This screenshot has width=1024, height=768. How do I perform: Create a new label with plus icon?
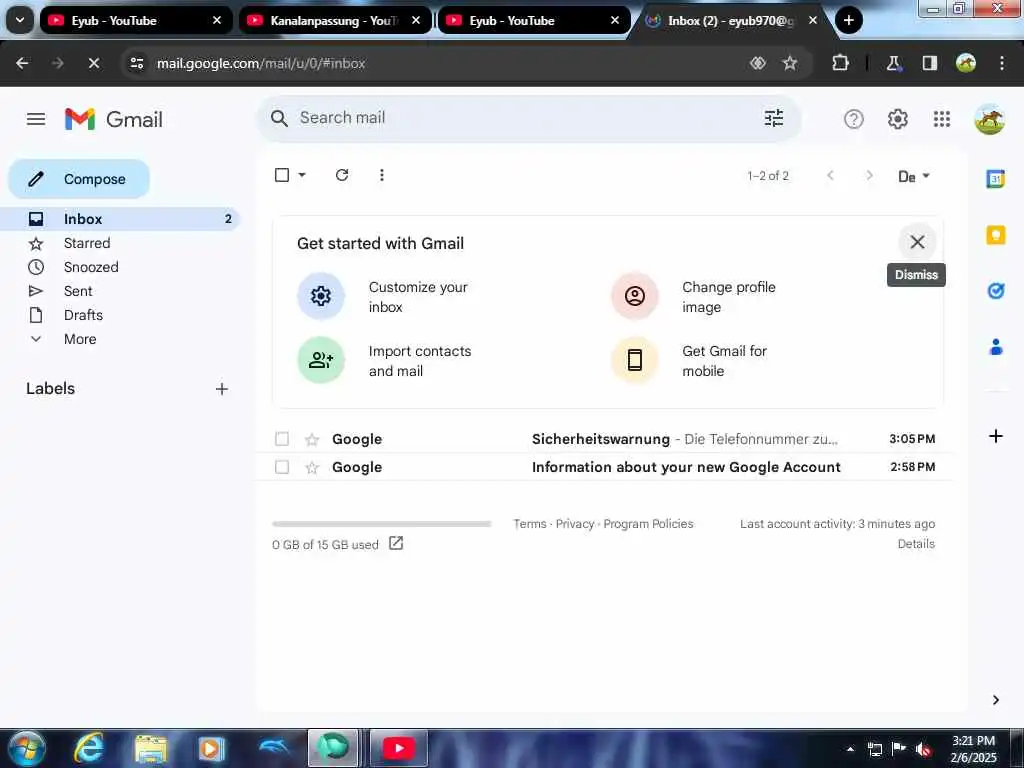222,389
